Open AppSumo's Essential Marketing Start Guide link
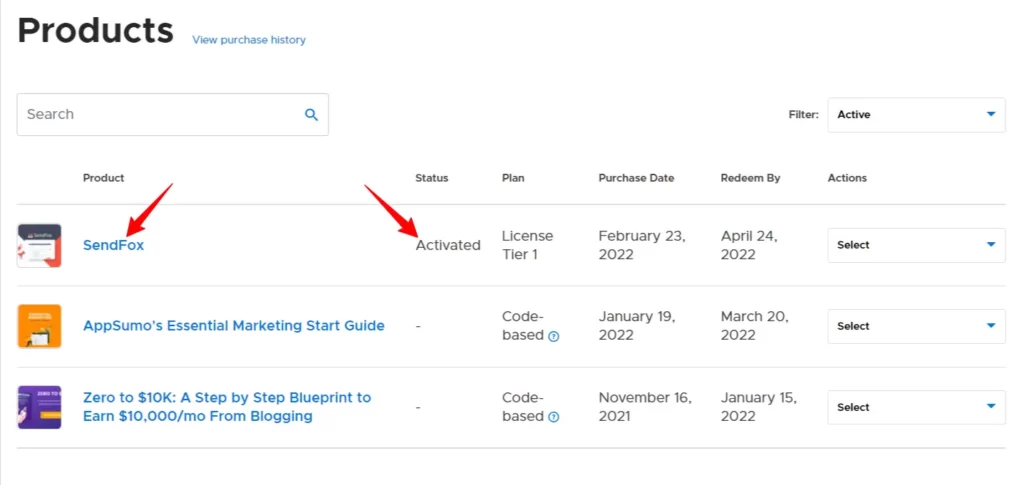 pos(233,326)
